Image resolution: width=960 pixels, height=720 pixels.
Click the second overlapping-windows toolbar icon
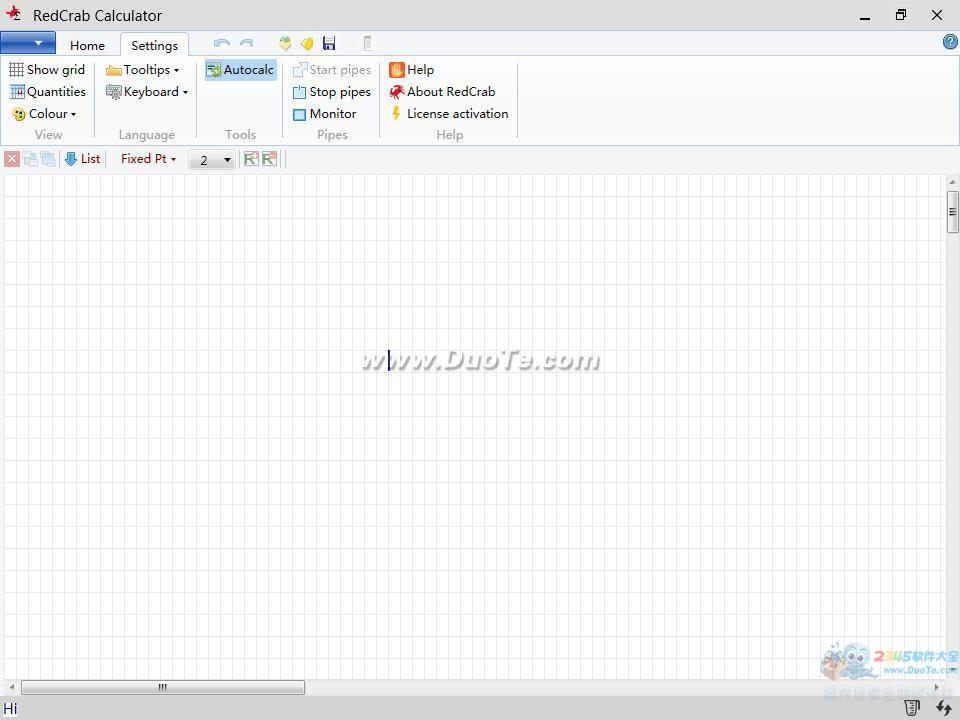tap(48, 159)
